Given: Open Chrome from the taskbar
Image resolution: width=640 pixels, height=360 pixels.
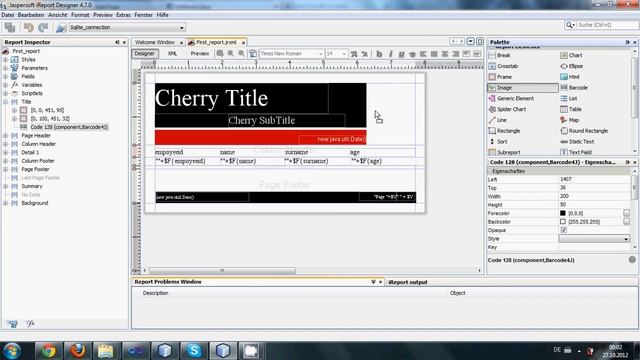Looking at the screenshot, I should 49,351.
